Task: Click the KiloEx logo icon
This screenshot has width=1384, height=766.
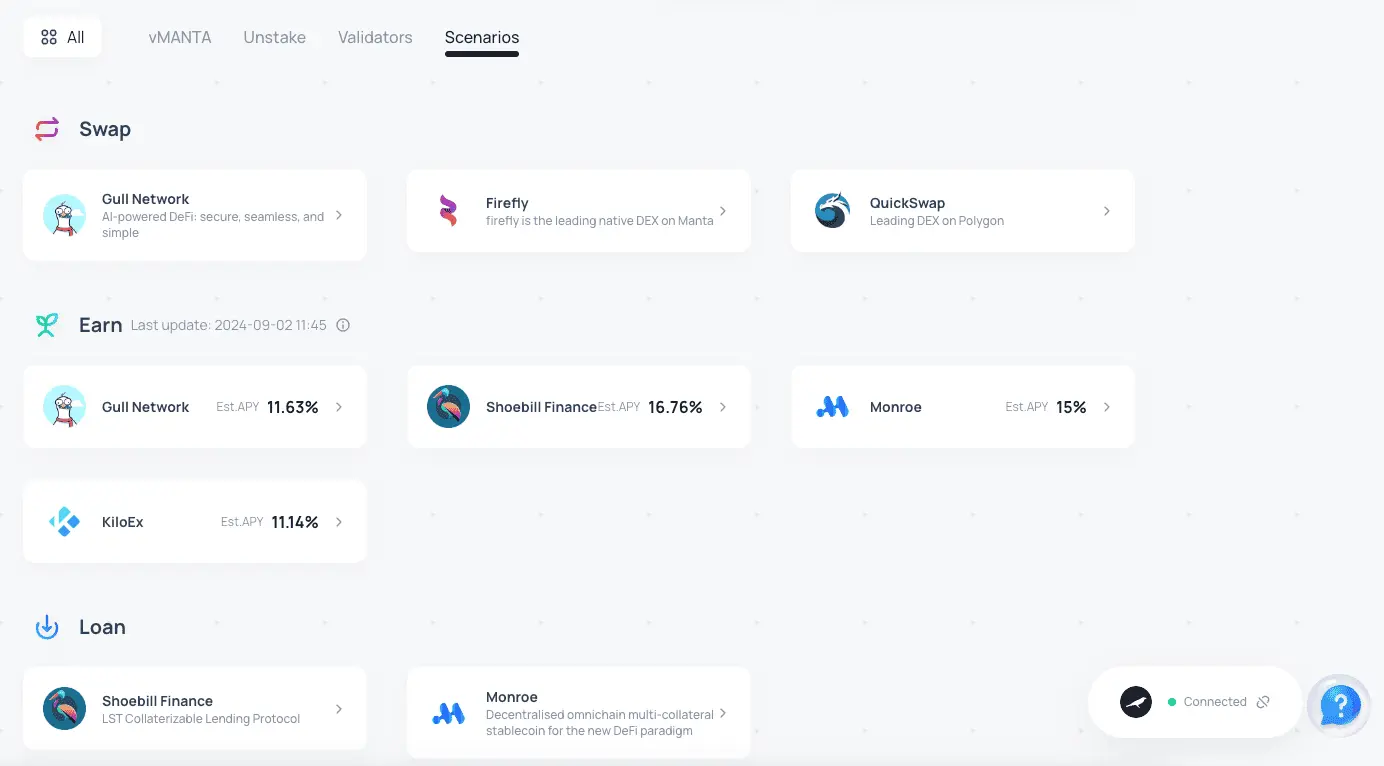Action: click(64, 522)
